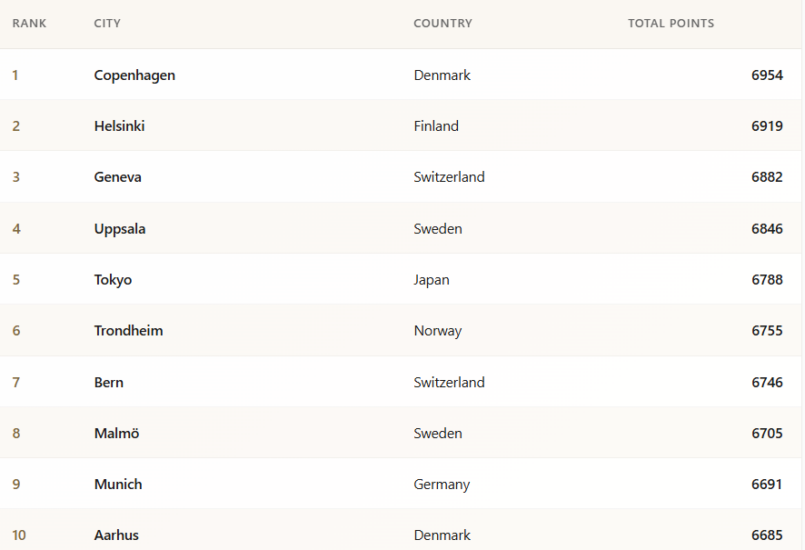The image size is (805, 550).
Task: Select the 6788 points value
Action: click(x=767, y=280)
